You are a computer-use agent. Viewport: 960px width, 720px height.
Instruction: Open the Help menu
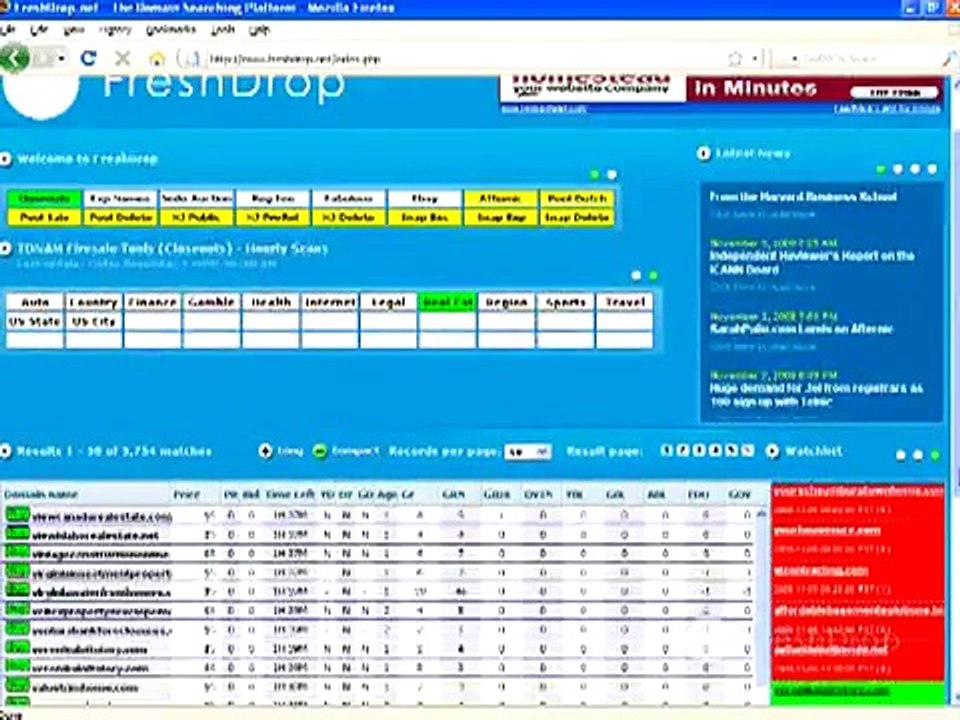point(259,29)
